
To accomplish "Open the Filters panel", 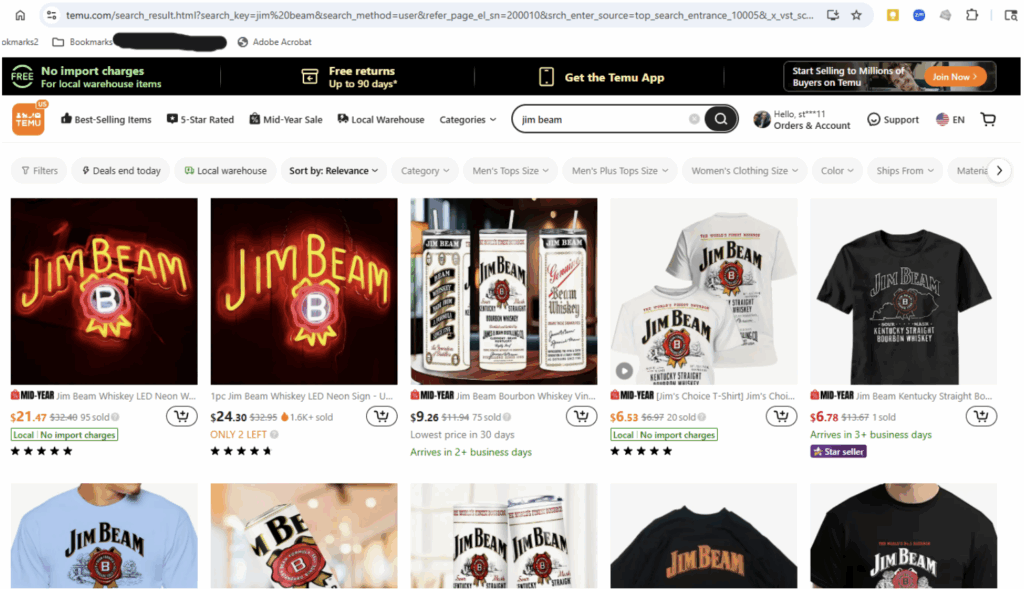I will (39, 170).
